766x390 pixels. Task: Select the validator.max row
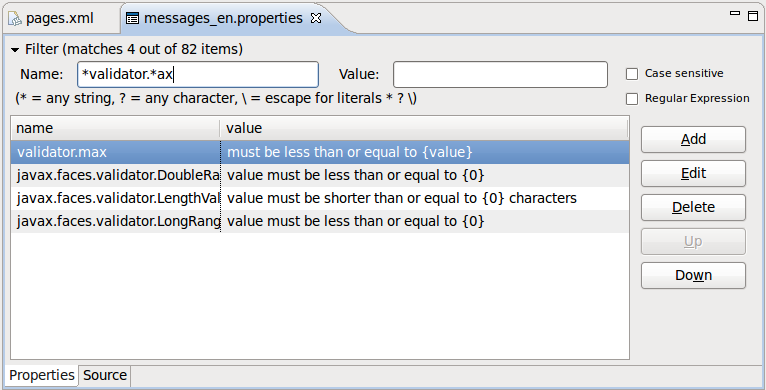320,152
